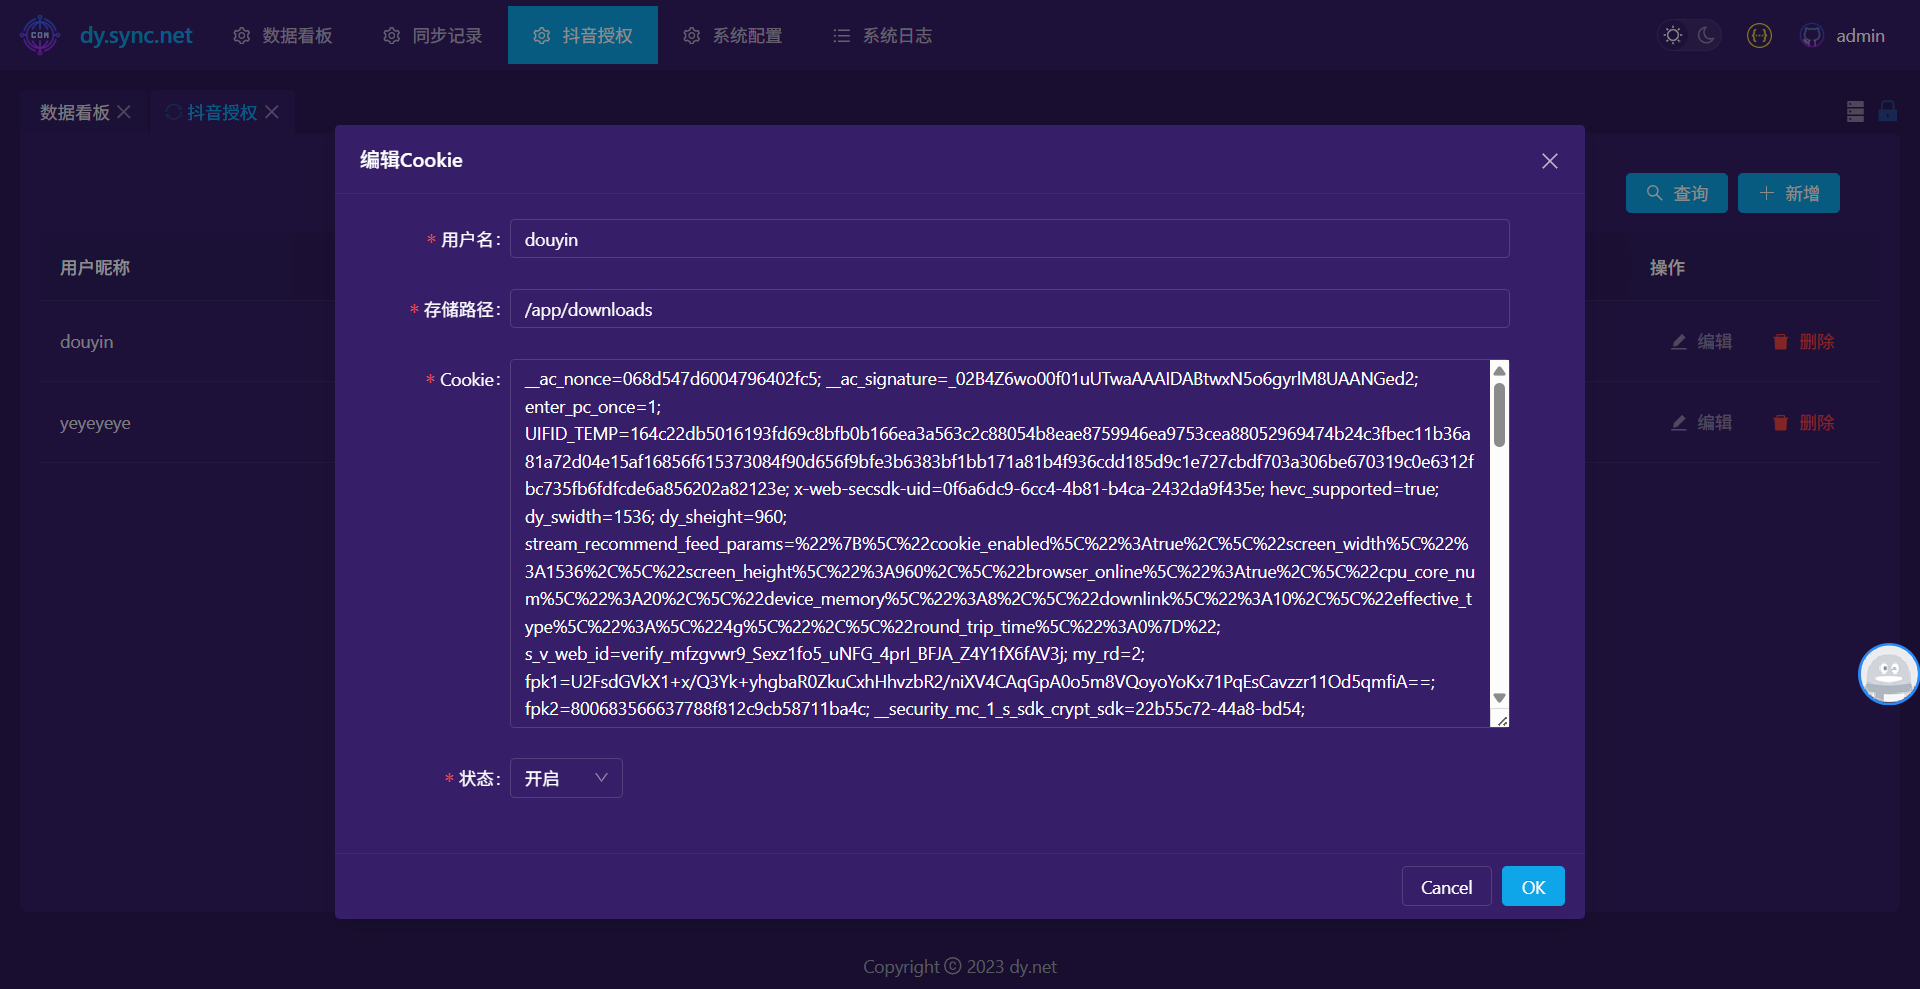This screenshot has height=989, width=1920.
Task: Click the yellow circular icon beside theme switch
Action: (x=1759, y=35)
